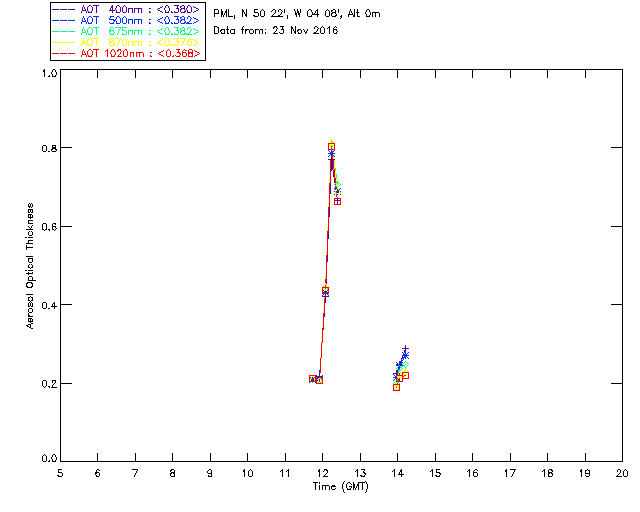
Task: Click the red square marker at 0.66
Action: tap(338, 201)
